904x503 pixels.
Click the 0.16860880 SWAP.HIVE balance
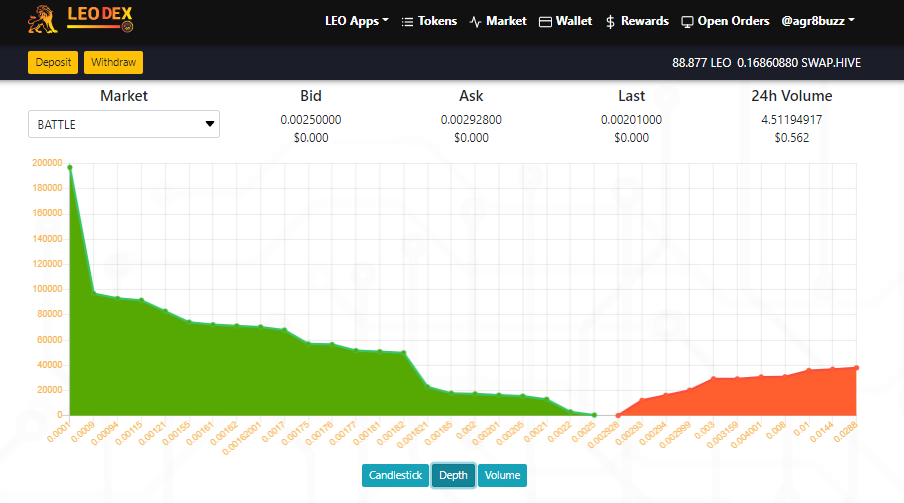[x=798, y=63]
